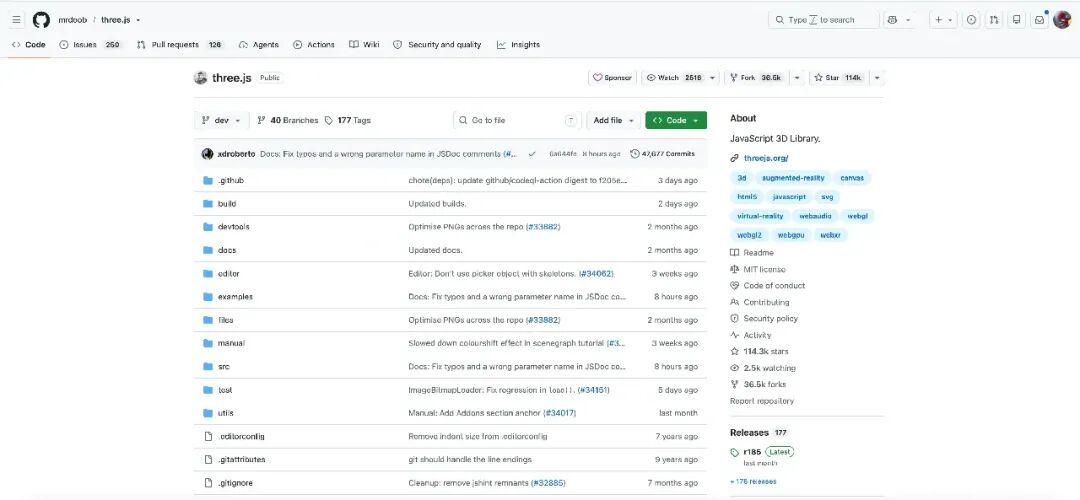Open the Security and quality tab
This screenshot has height=500, width=1080.
tap(437, 45)
